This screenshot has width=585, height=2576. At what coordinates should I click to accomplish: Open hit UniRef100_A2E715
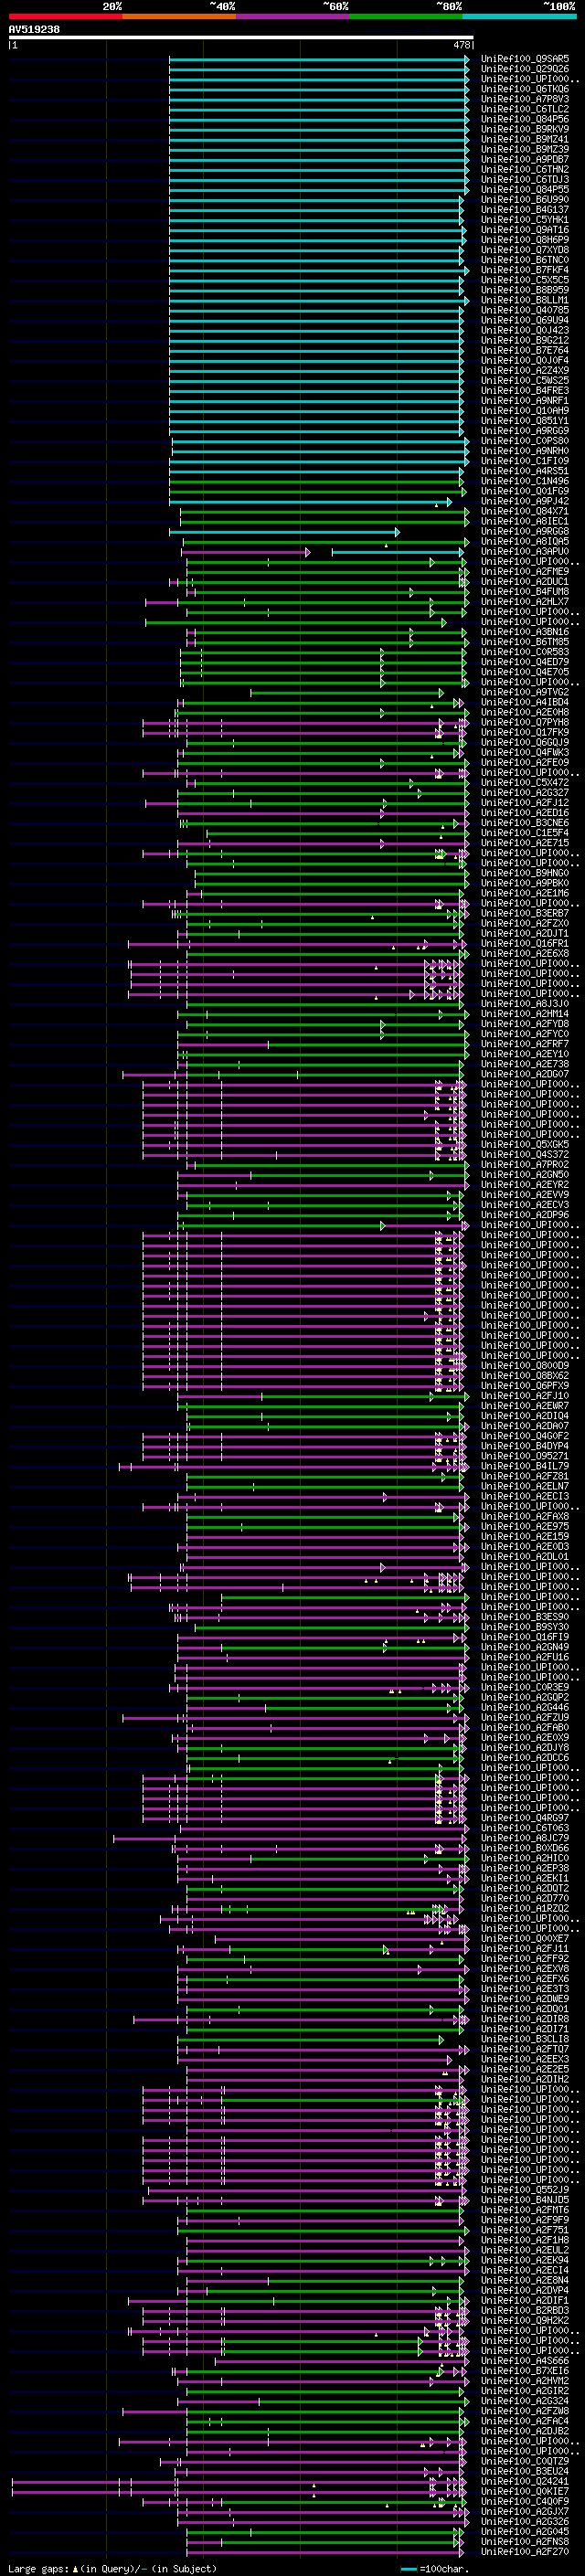tap(525, 843)
